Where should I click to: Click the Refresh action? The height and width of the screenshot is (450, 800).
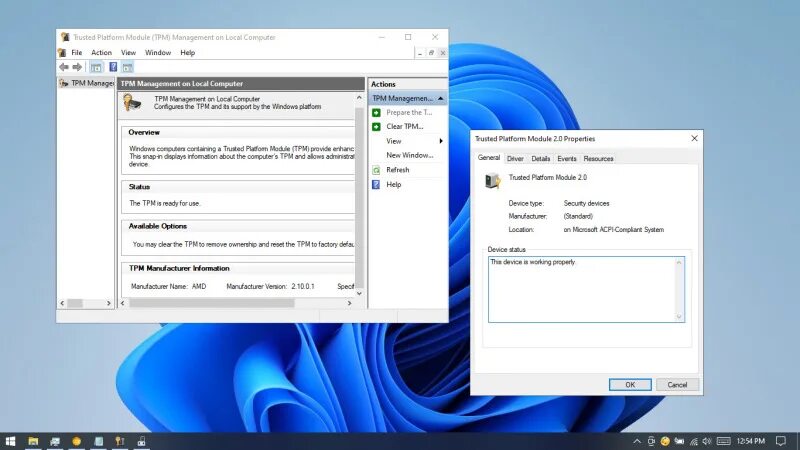click(397, 170)
